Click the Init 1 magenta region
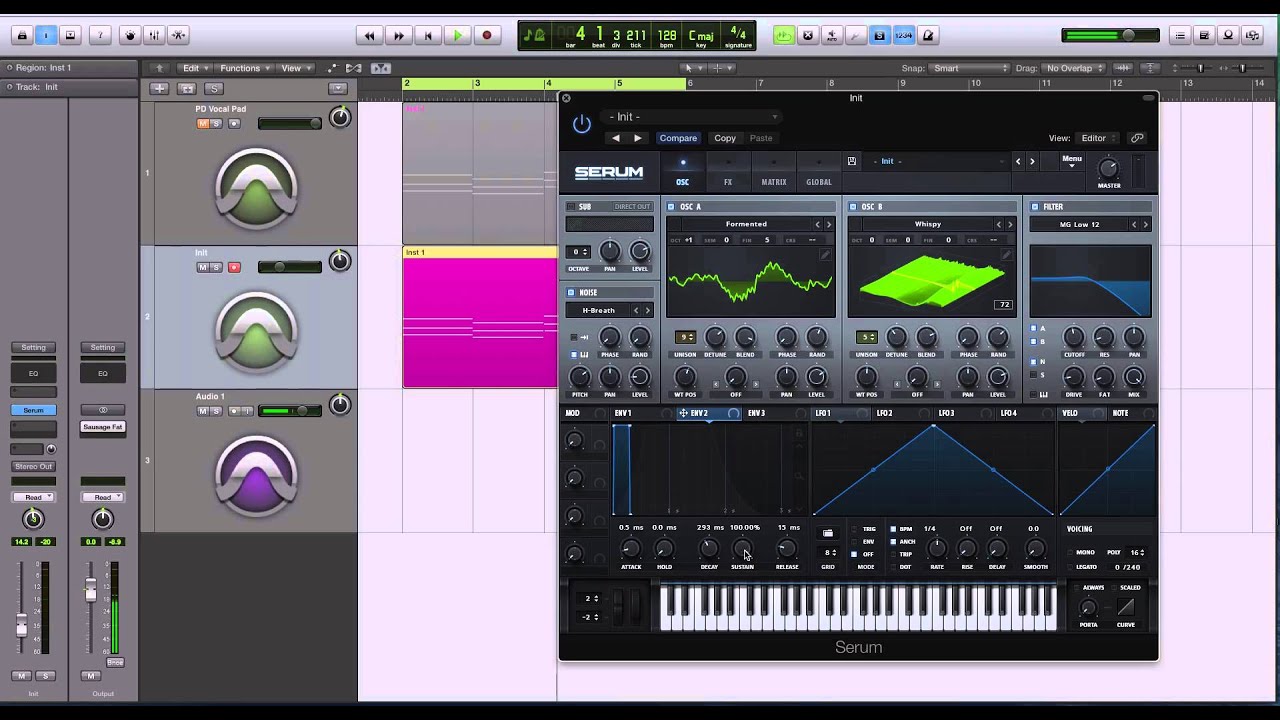 480,318
